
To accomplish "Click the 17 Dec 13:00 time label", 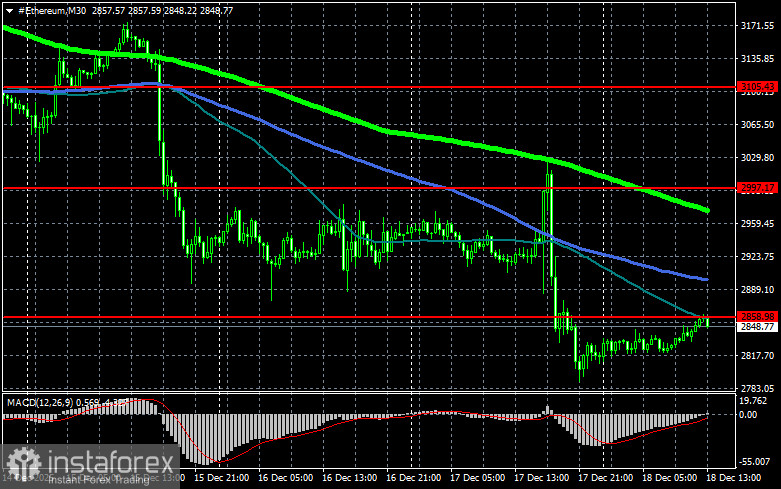I will pos(541,478).
